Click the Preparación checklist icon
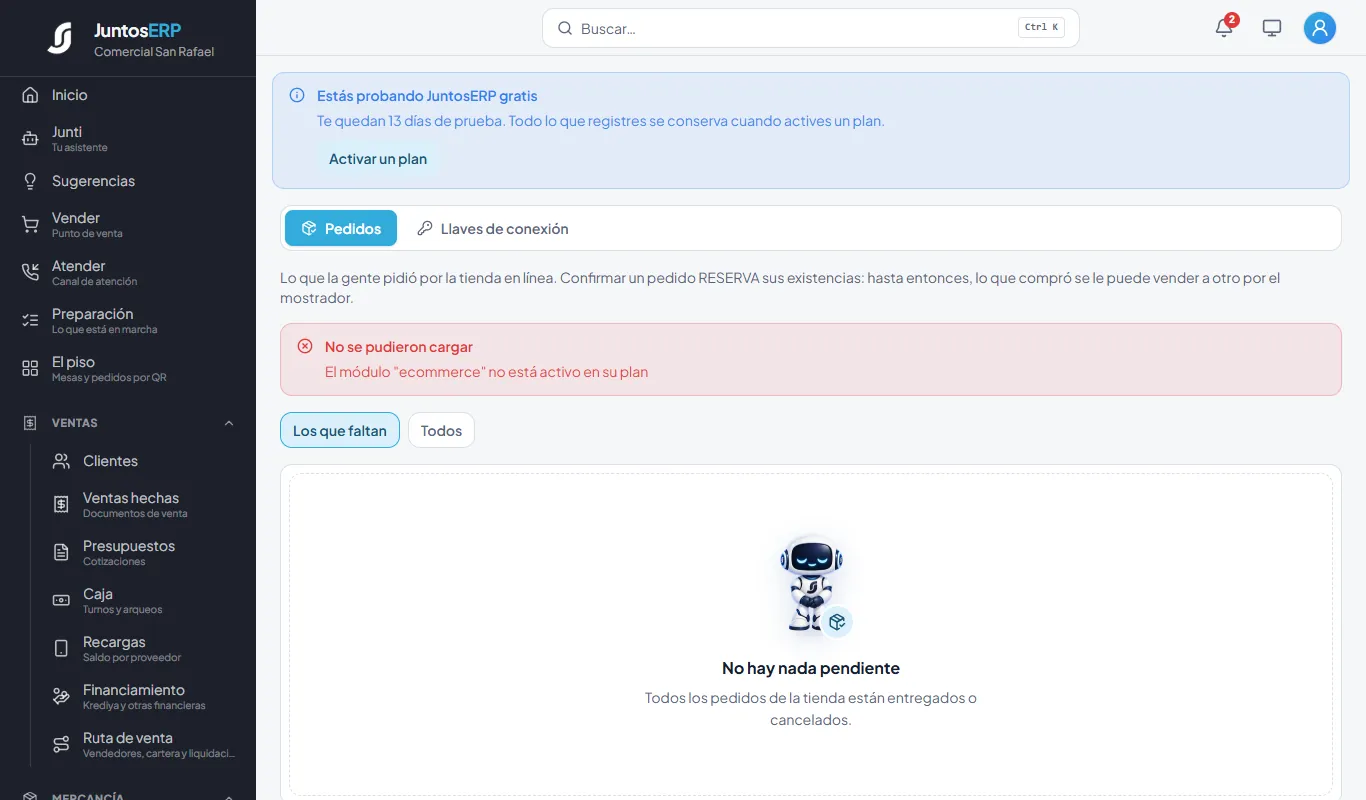Image resolution: width=1366 pixels, height=800 pixels. point(30,321)
